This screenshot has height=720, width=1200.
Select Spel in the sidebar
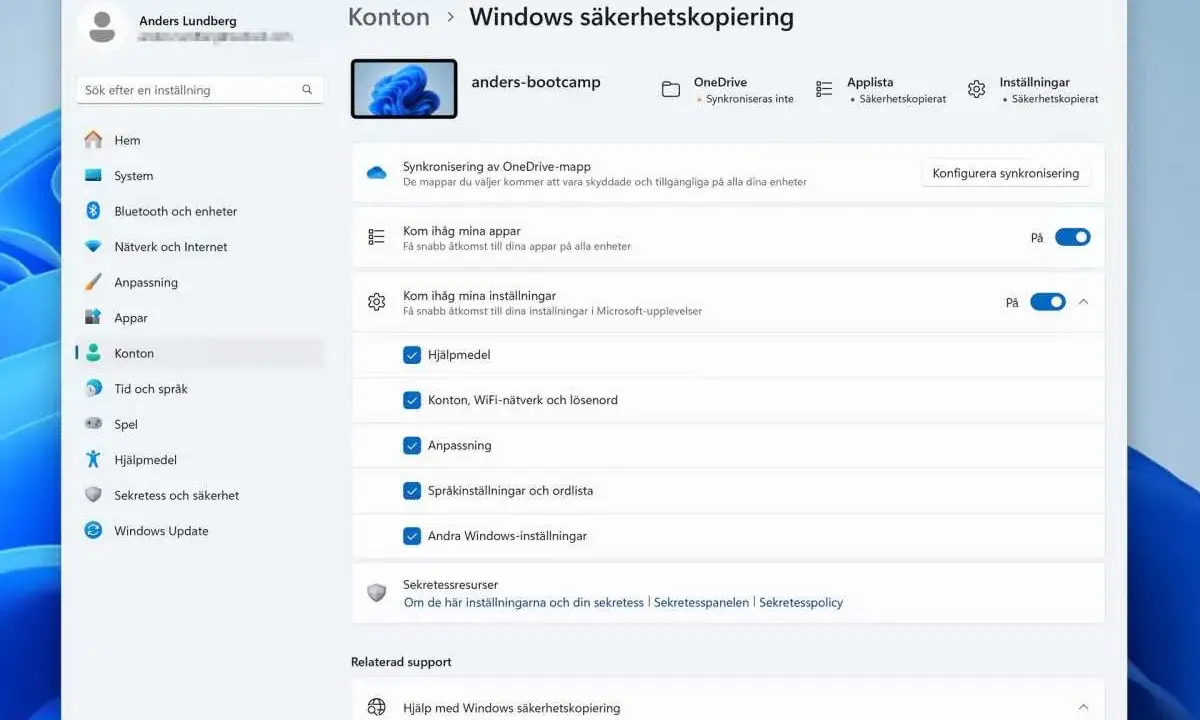[x=200, y=424]
